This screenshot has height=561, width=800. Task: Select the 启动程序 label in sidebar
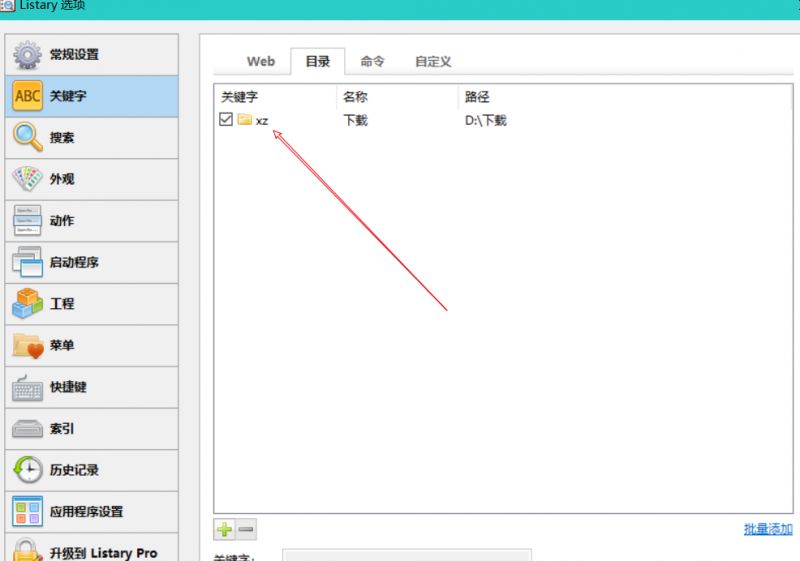click(74, 262)
